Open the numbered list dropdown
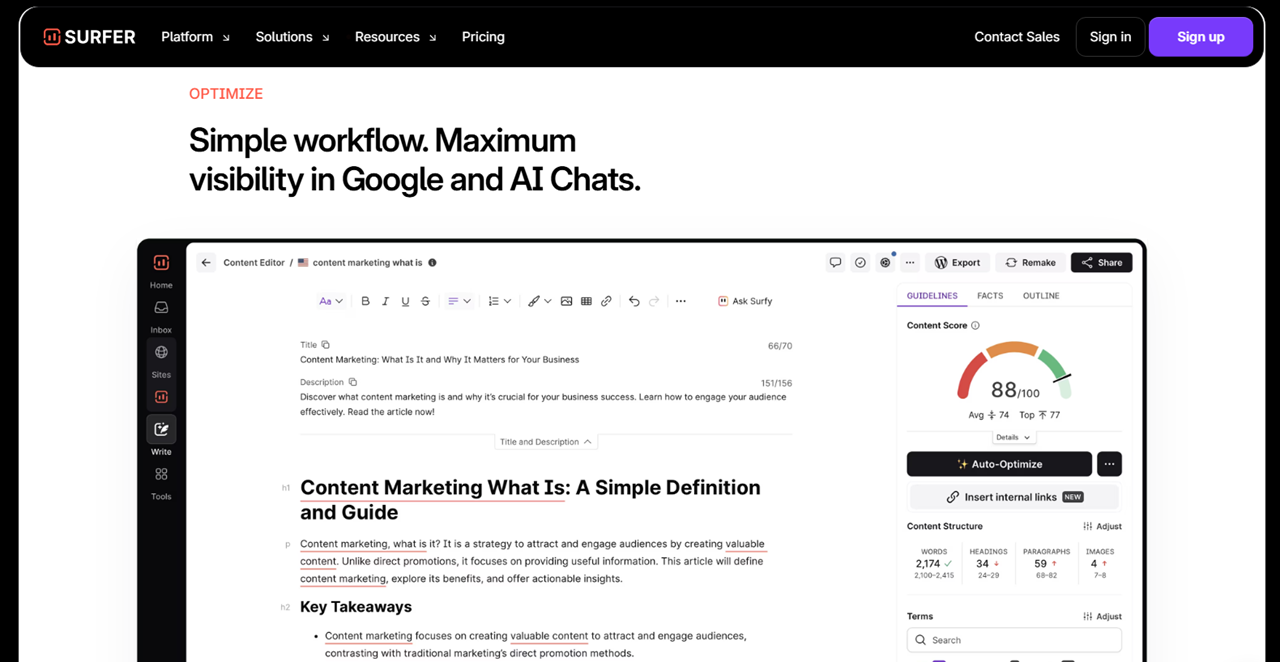Image resolution: width=1280 pixels, height=662 pixels. [499, 301]
